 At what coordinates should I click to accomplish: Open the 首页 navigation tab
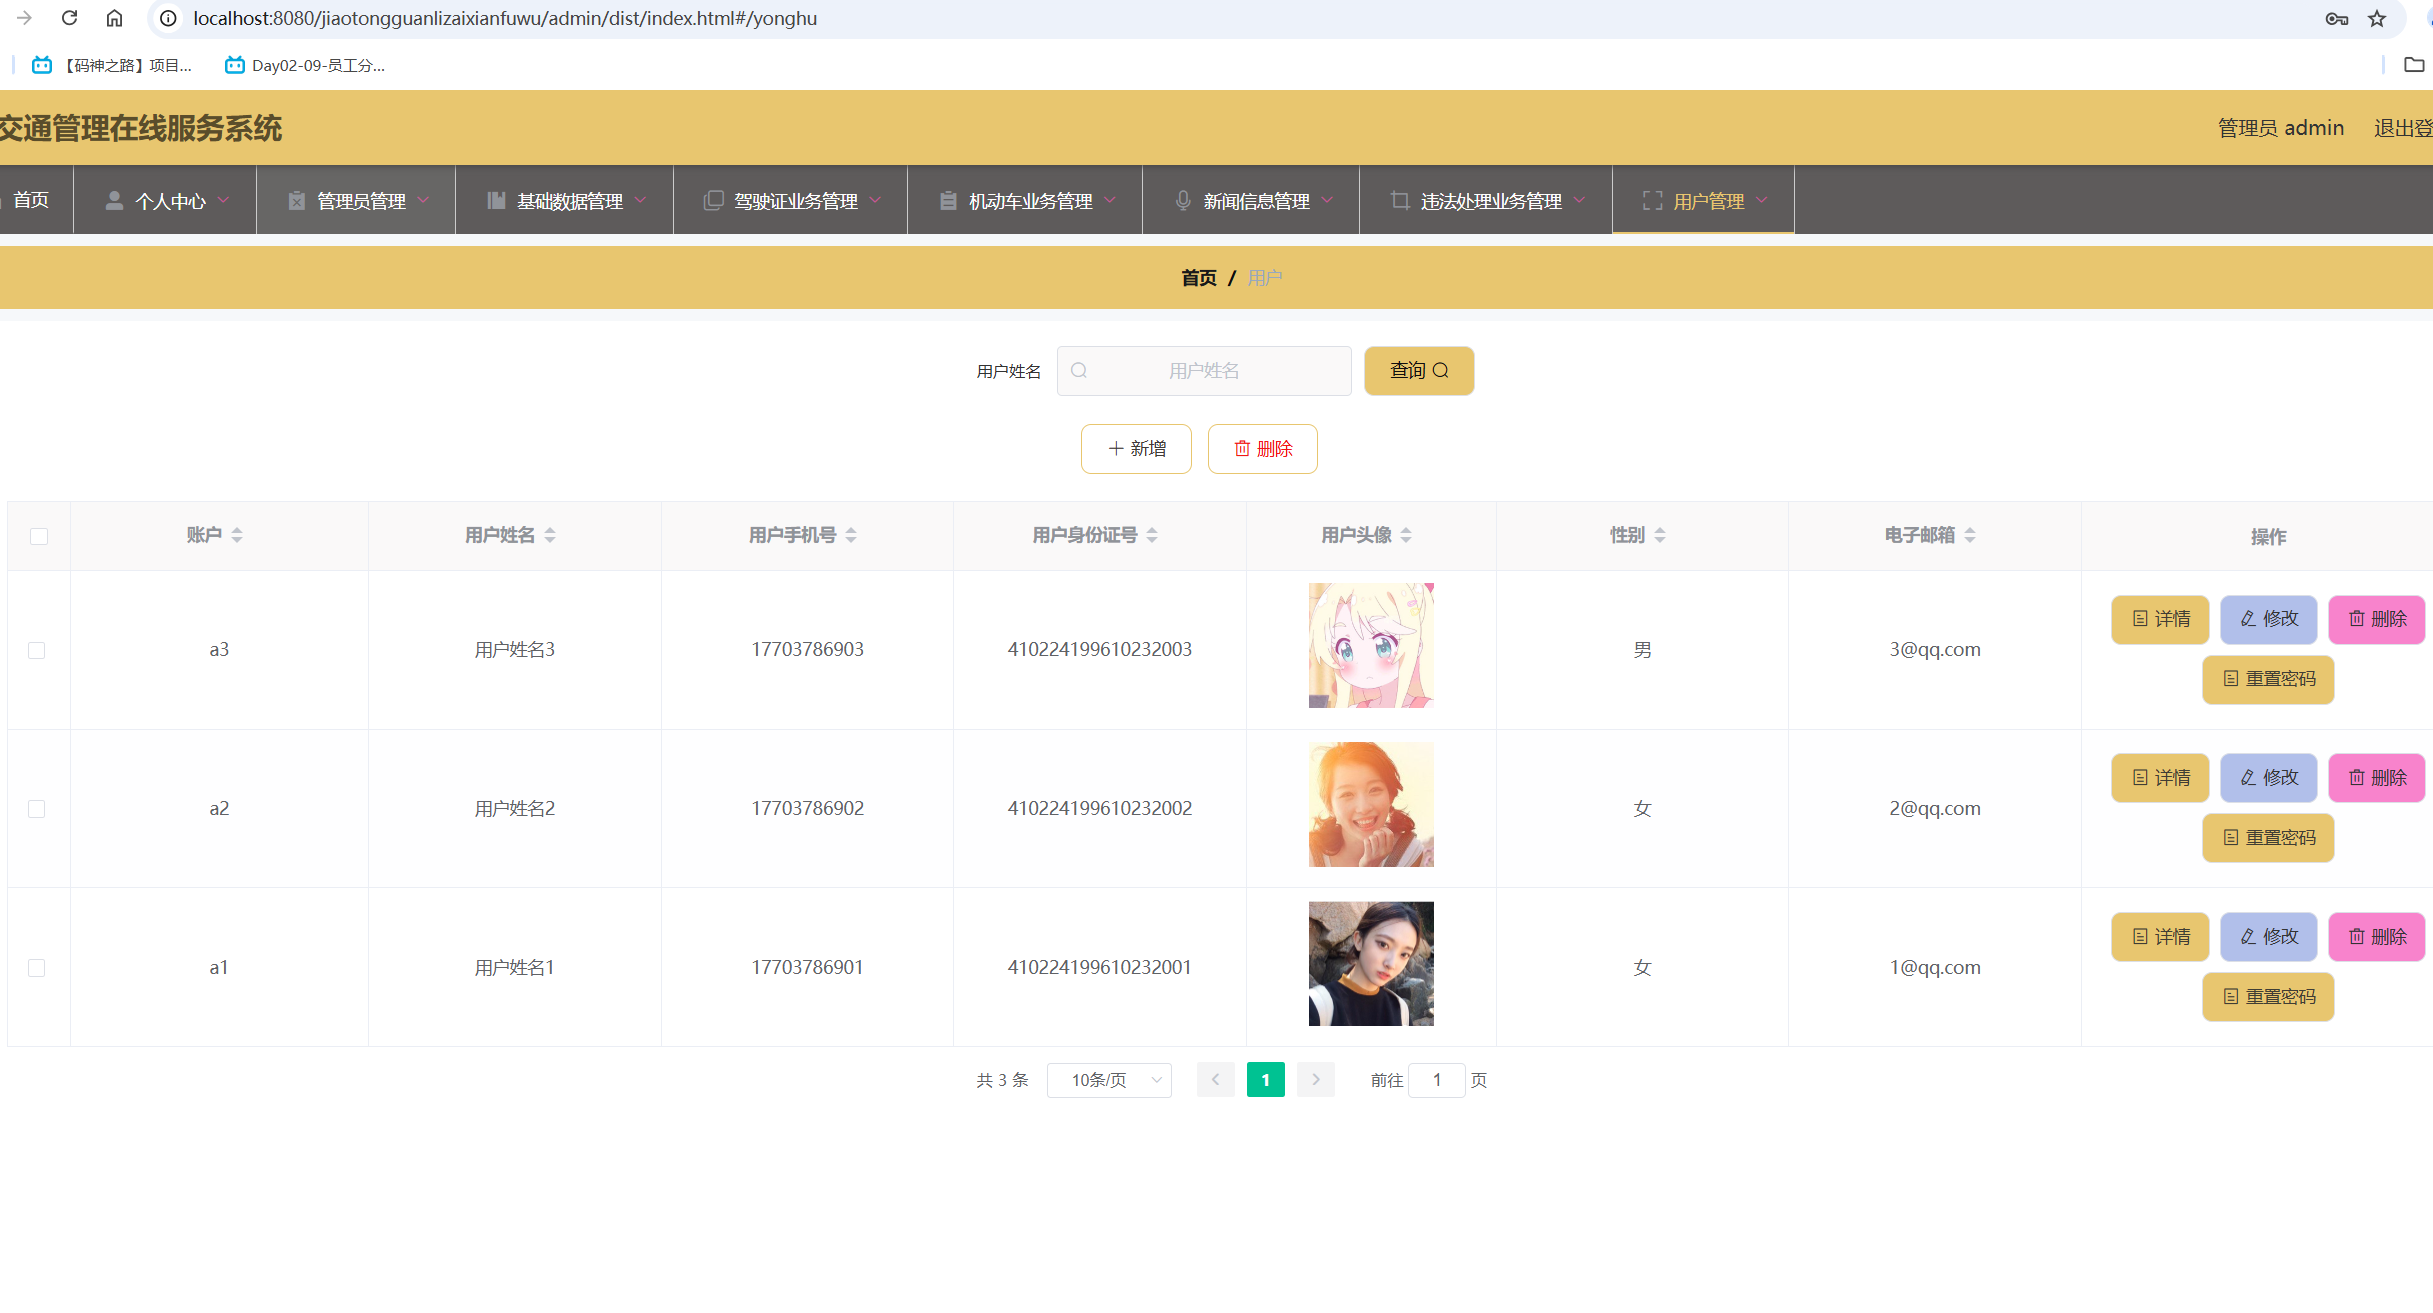[31, 200]
